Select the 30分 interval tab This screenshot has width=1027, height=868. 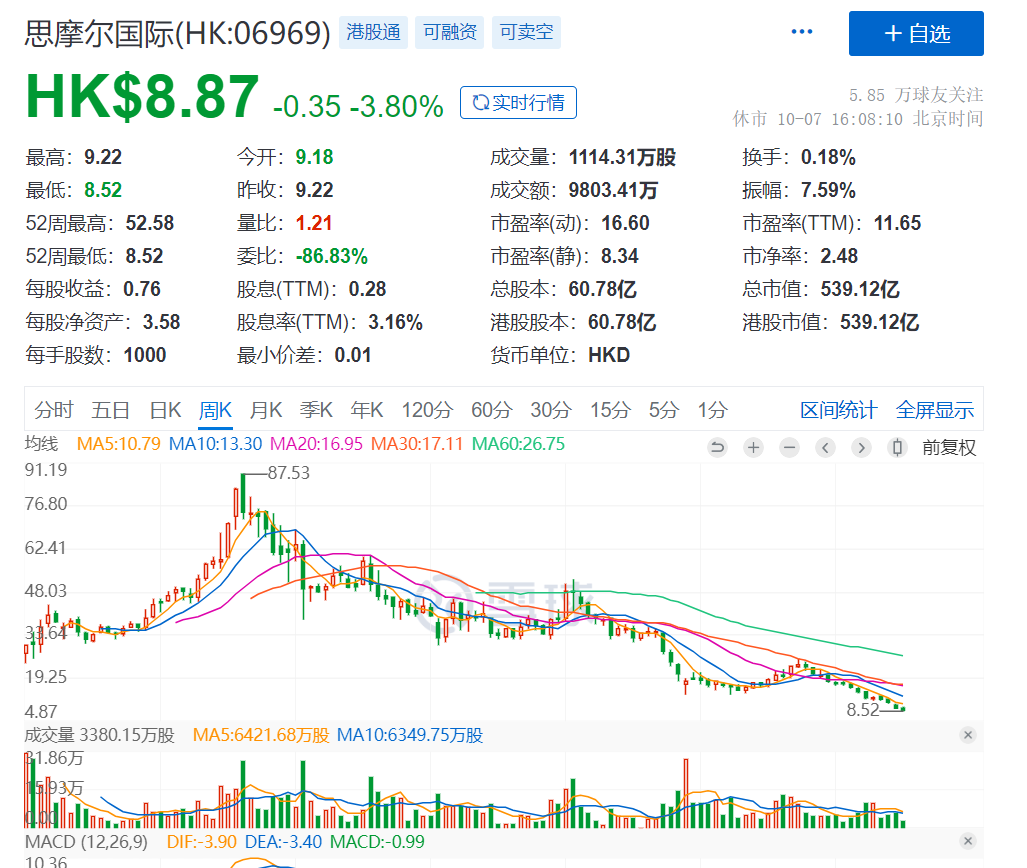[x=551, y=410]
